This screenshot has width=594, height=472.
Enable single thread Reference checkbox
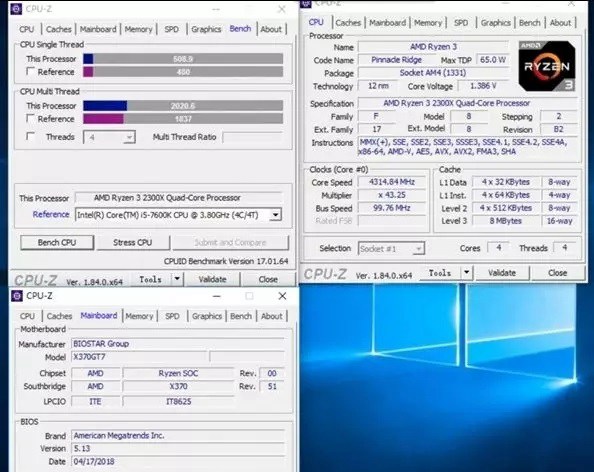click(x=30, y=71)
